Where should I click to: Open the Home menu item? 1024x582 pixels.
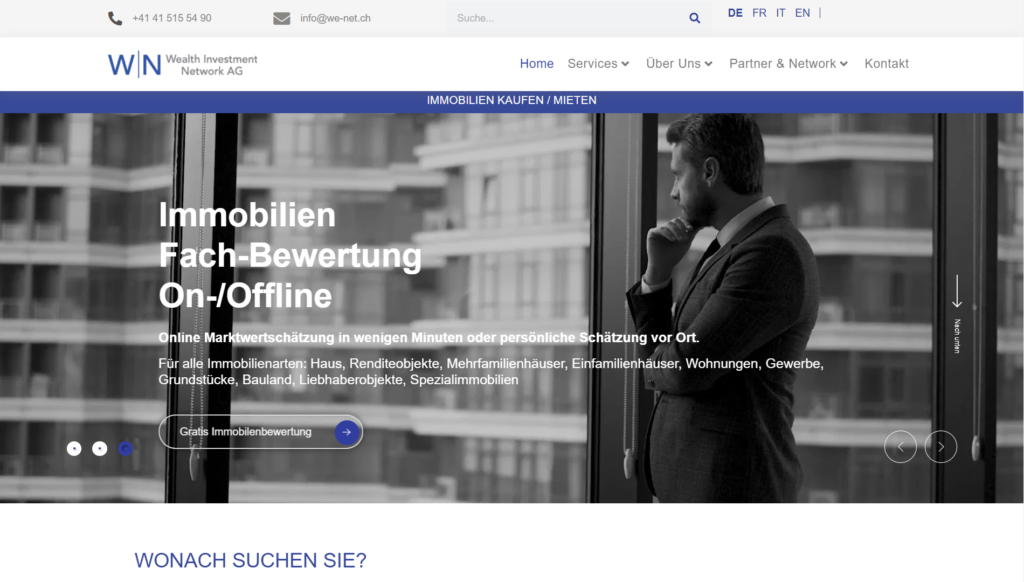click(x=536, y=64)
